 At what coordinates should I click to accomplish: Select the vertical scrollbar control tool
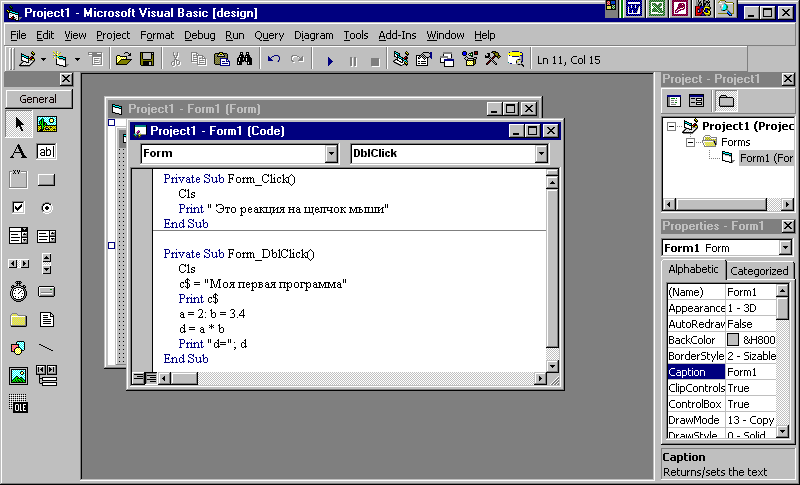tap(46, 264)
